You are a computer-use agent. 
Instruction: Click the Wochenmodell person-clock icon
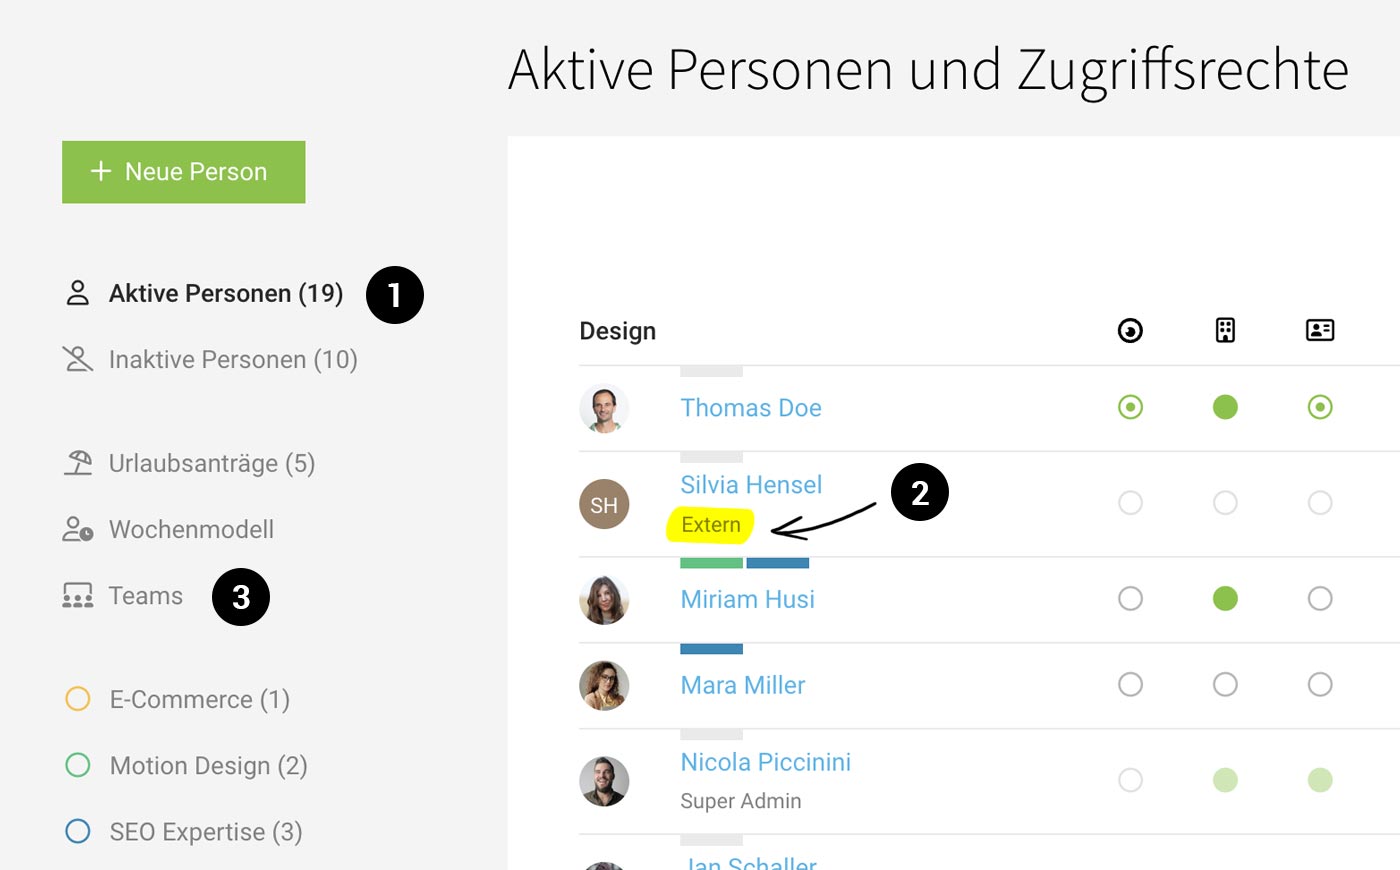(78, 529)
